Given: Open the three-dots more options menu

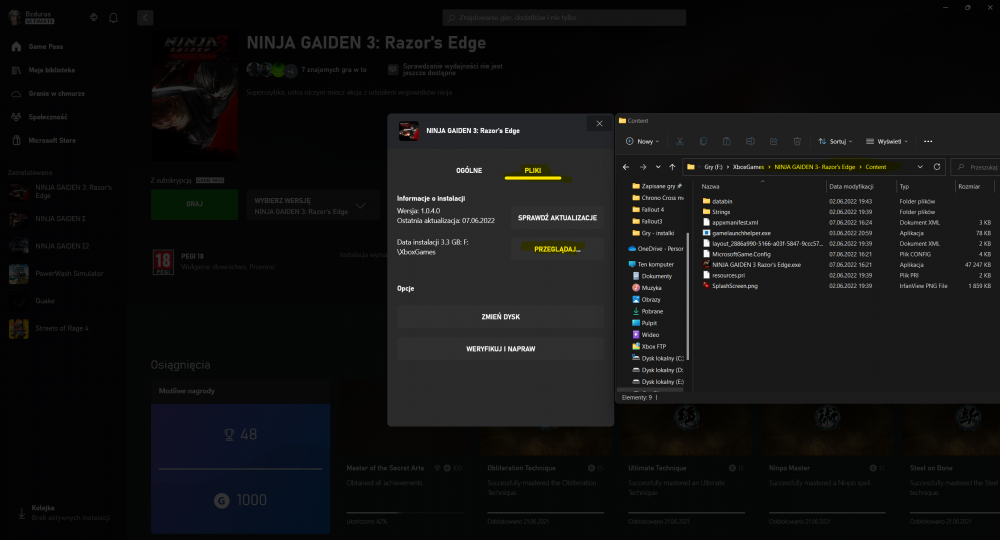Looking at the screenshot, I should (x=928, y=142).
